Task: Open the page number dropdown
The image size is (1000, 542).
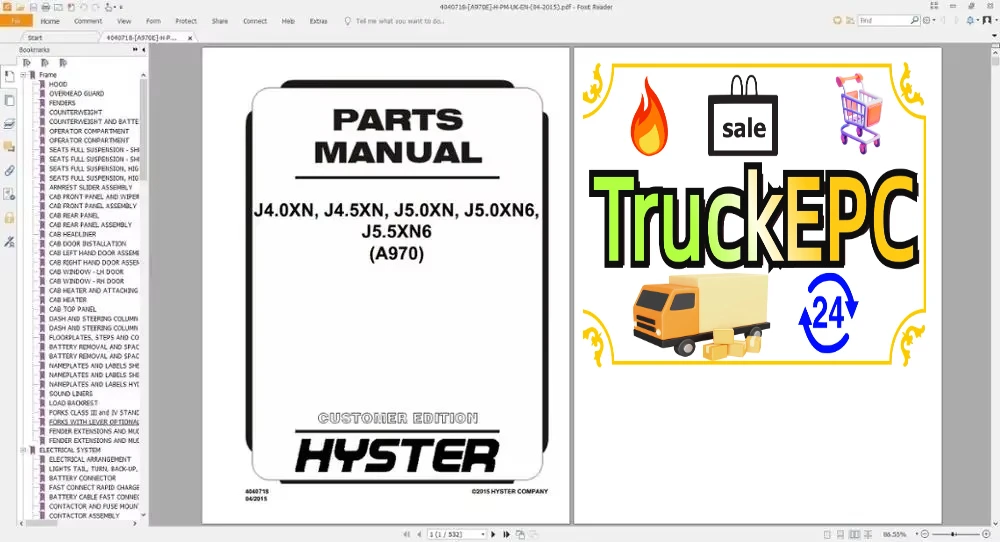Action: (483, 534)
